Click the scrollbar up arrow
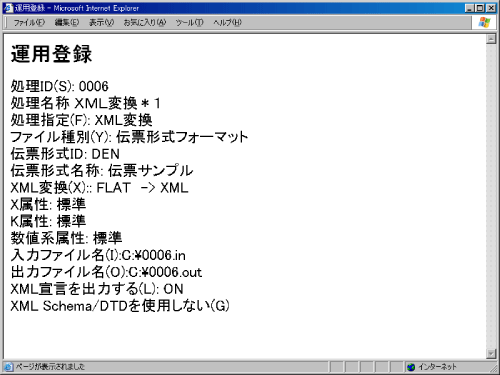This screenshot has height=375, width=500. click(x=491, y=39)
